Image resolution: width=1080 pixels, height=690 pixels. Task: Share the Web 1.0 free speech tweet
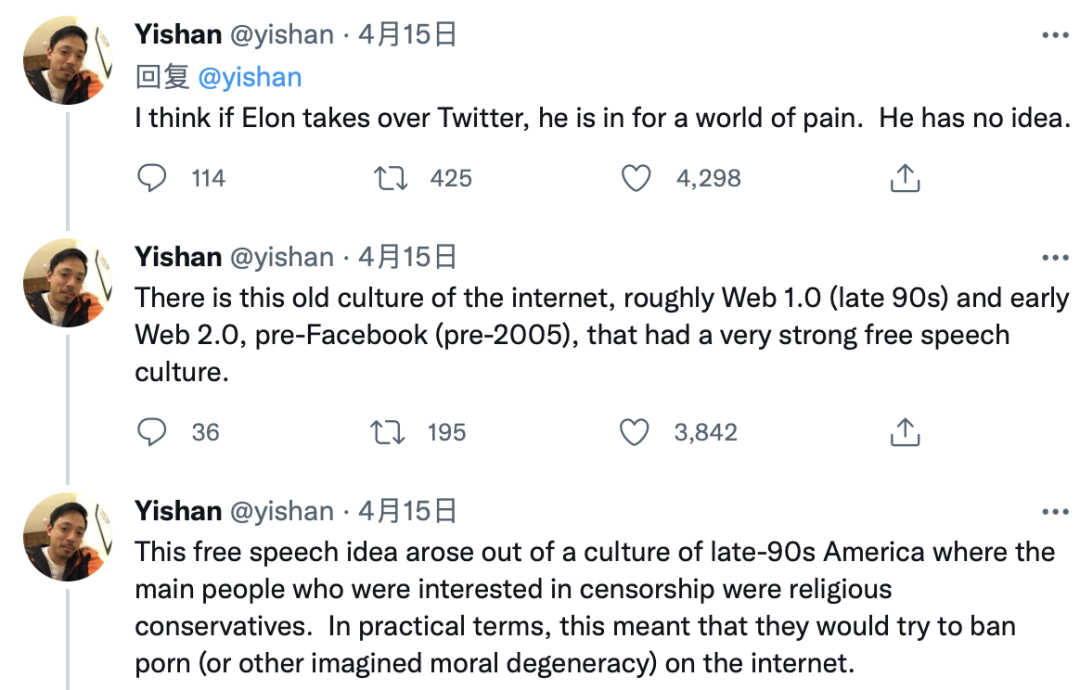905,432
